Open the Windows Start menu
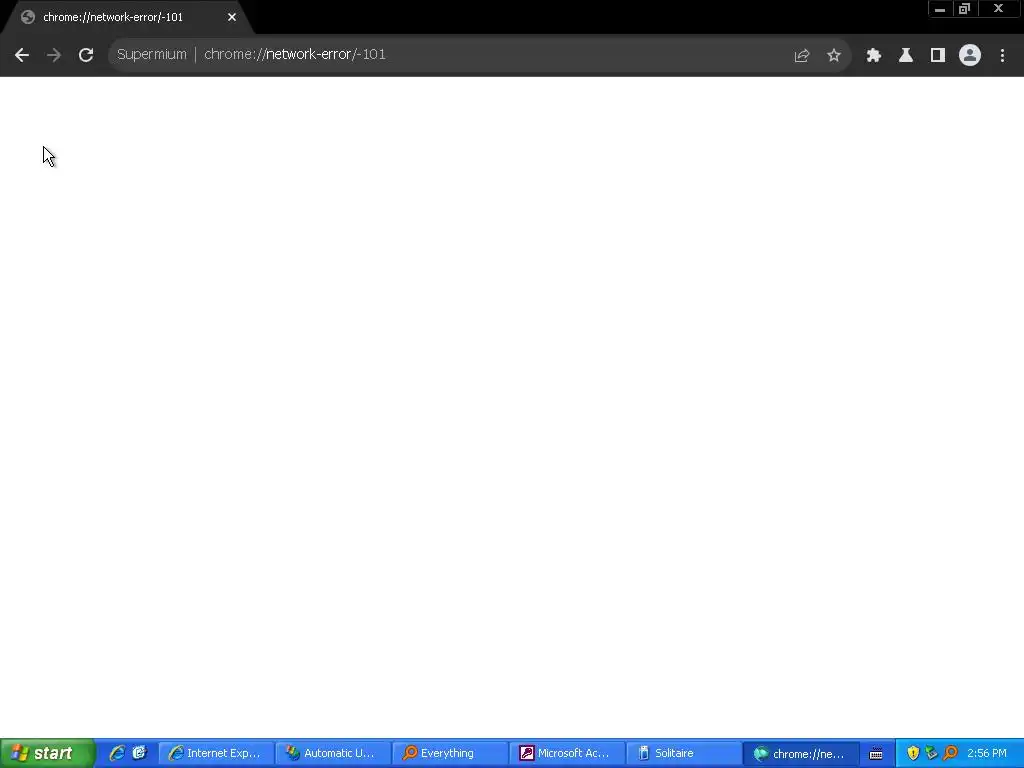Screen dimensions: 1024x768 click(47, 753)
